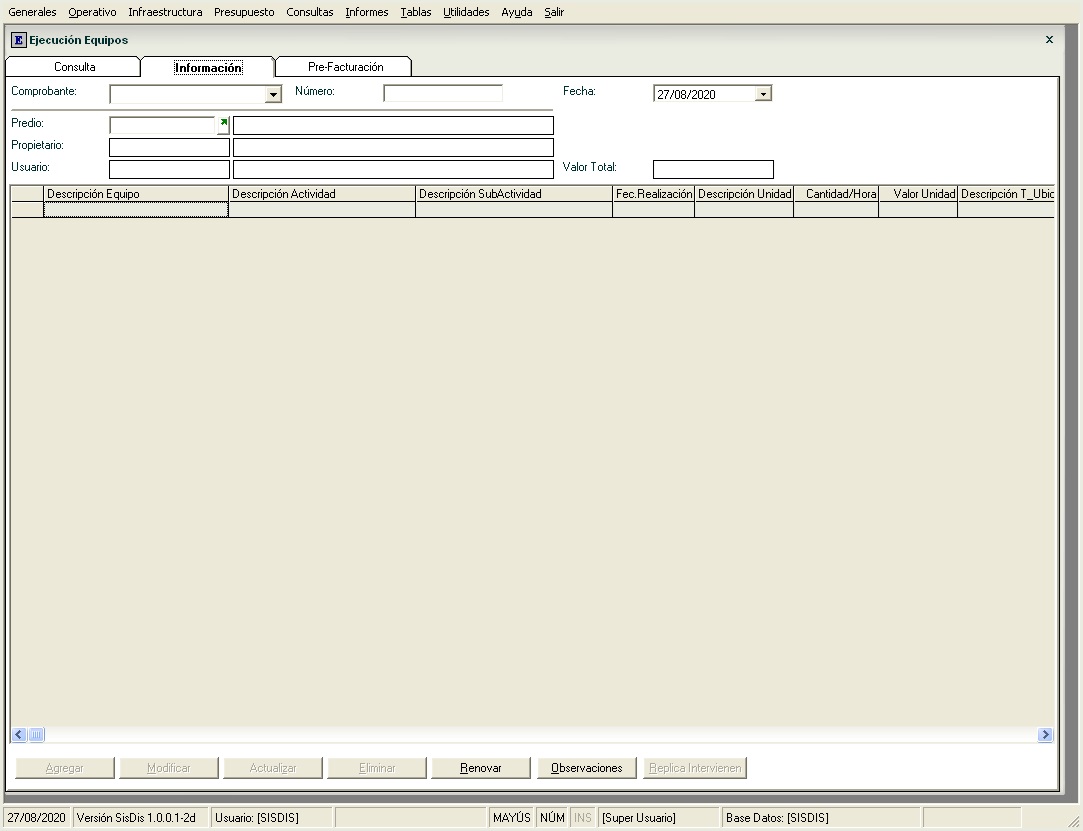Click the Ejecución Equipos window icon
1083x831 pixels.
coord(18,40)
